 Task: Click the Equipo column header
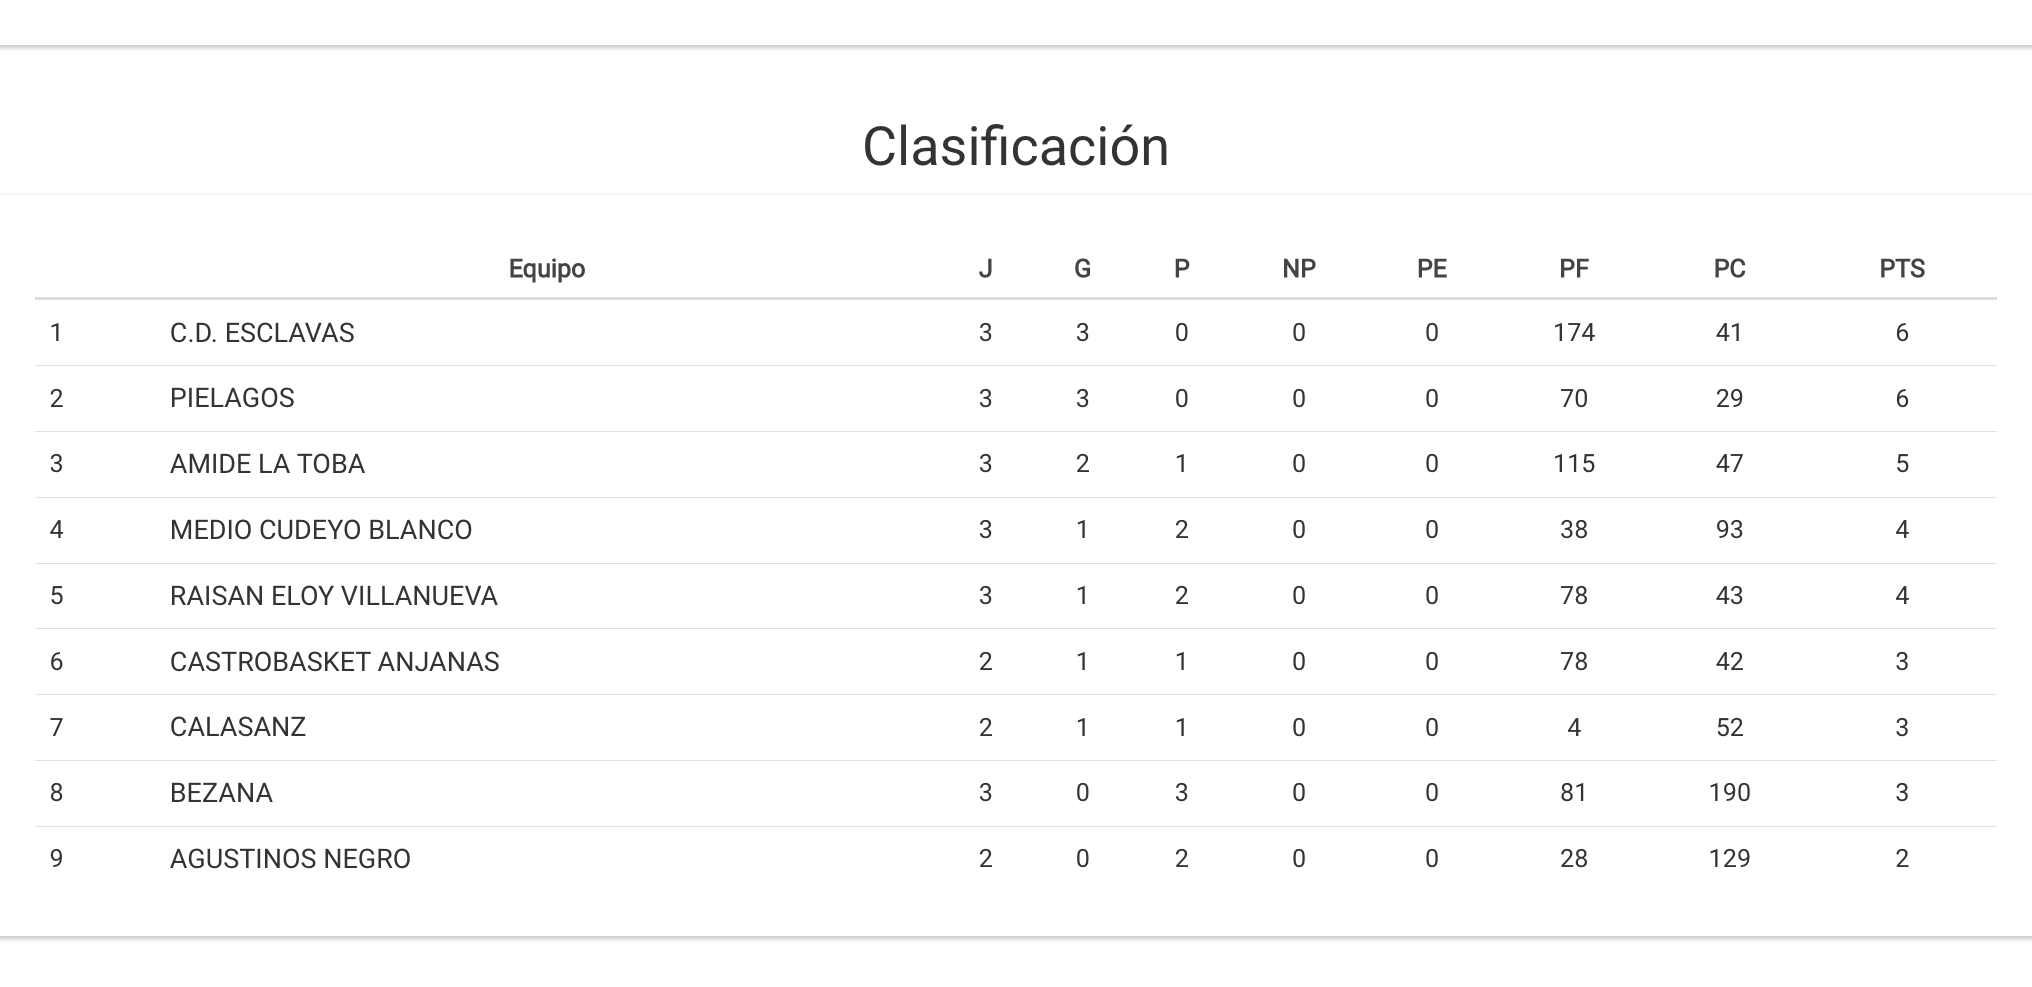click(x=546, y=269)
